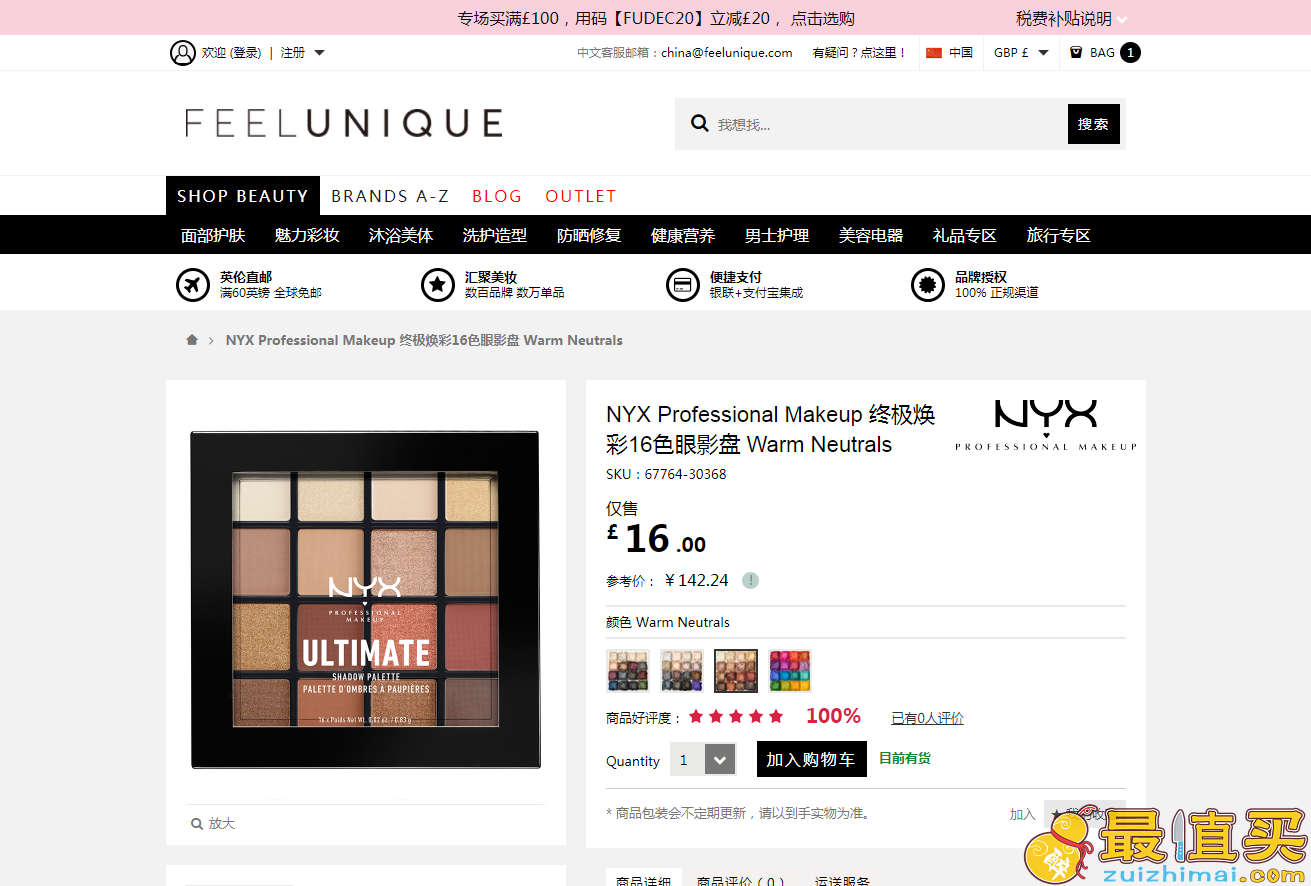Click the ¥142.24 reference price
The image size is (1311, 886).
click(697, 580)
